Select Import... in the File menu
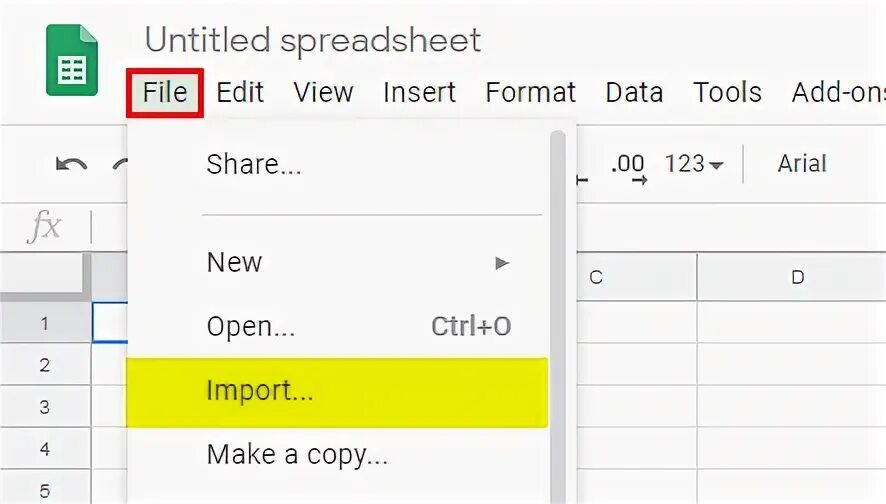Screen dimensions: 886x504 [x=259, y=392]
